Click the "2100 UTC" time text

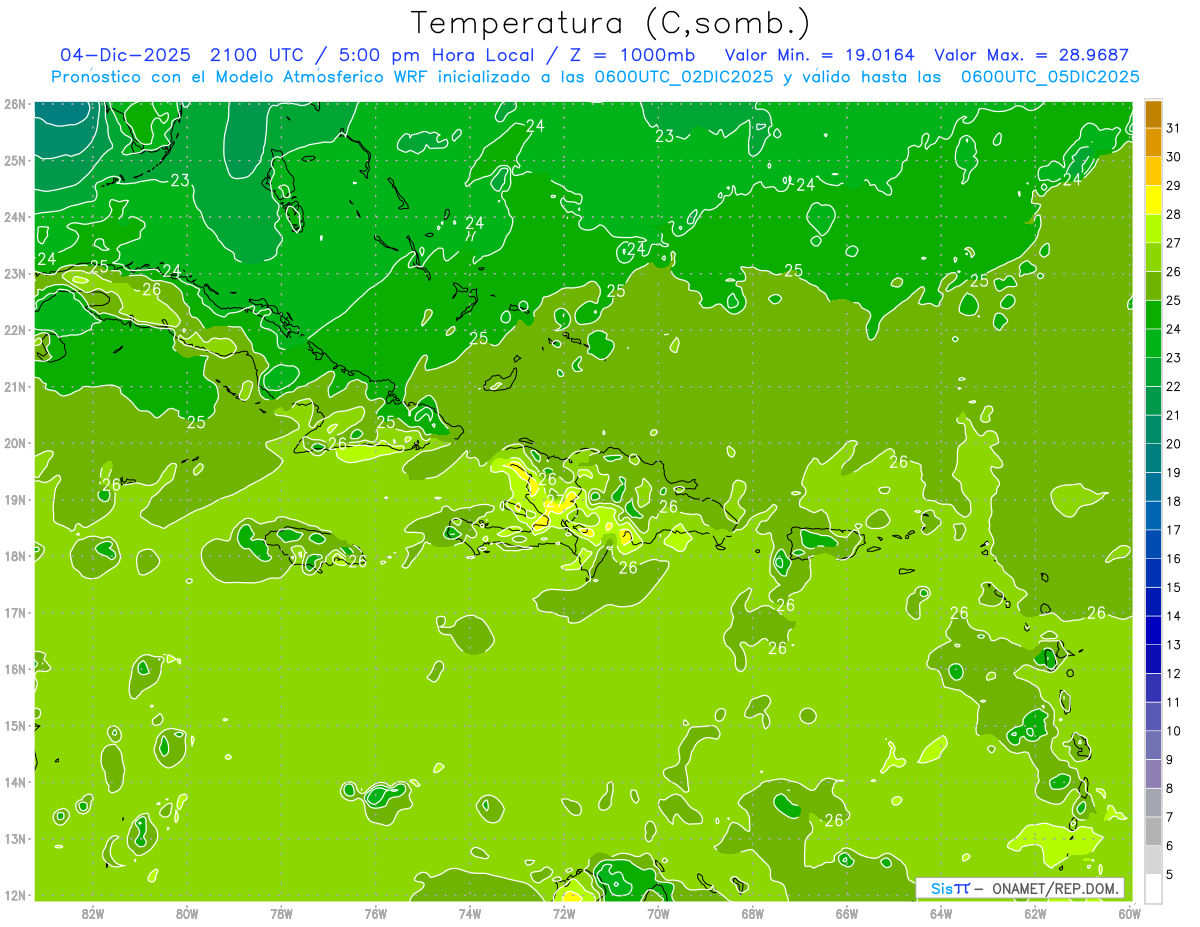tap(257, 55)
